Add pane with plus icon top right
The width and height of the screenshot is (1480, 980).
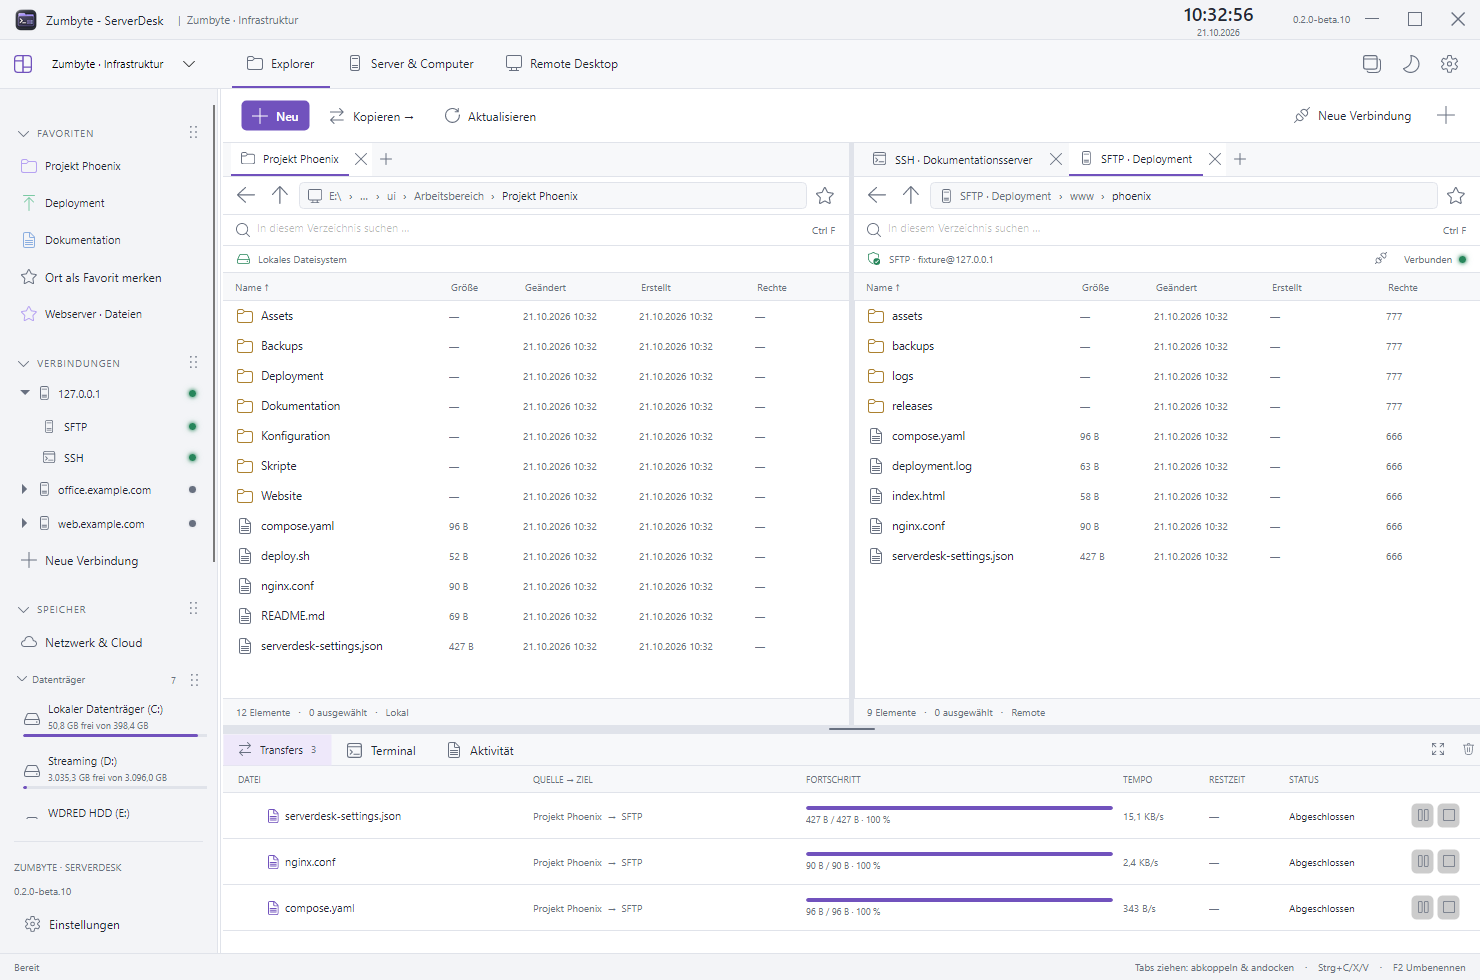coord(1446,116)
